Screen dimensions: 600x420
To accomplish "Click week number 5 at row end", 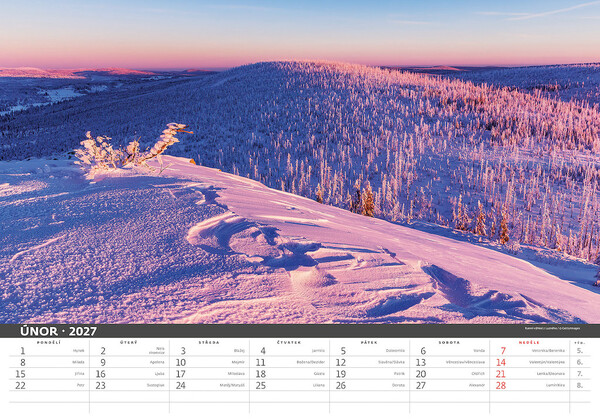I will (x=580, y=350).
